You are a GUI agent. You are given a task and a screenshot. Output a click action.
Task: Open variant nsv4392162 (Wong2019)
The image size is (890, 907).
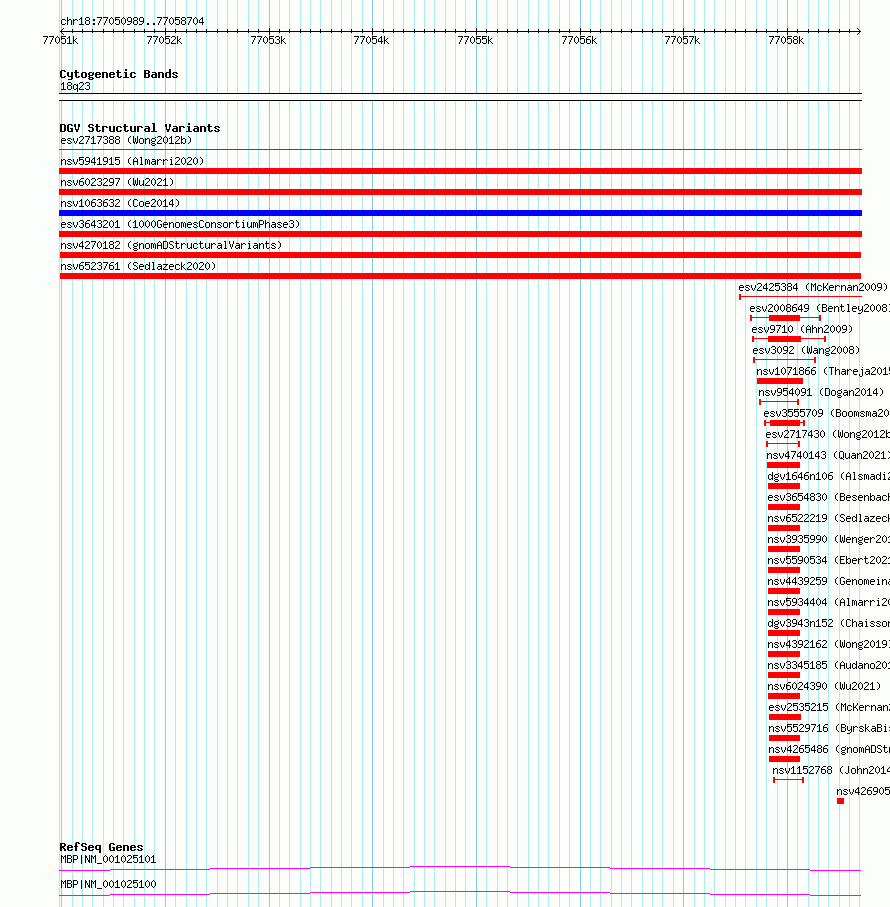829,644
